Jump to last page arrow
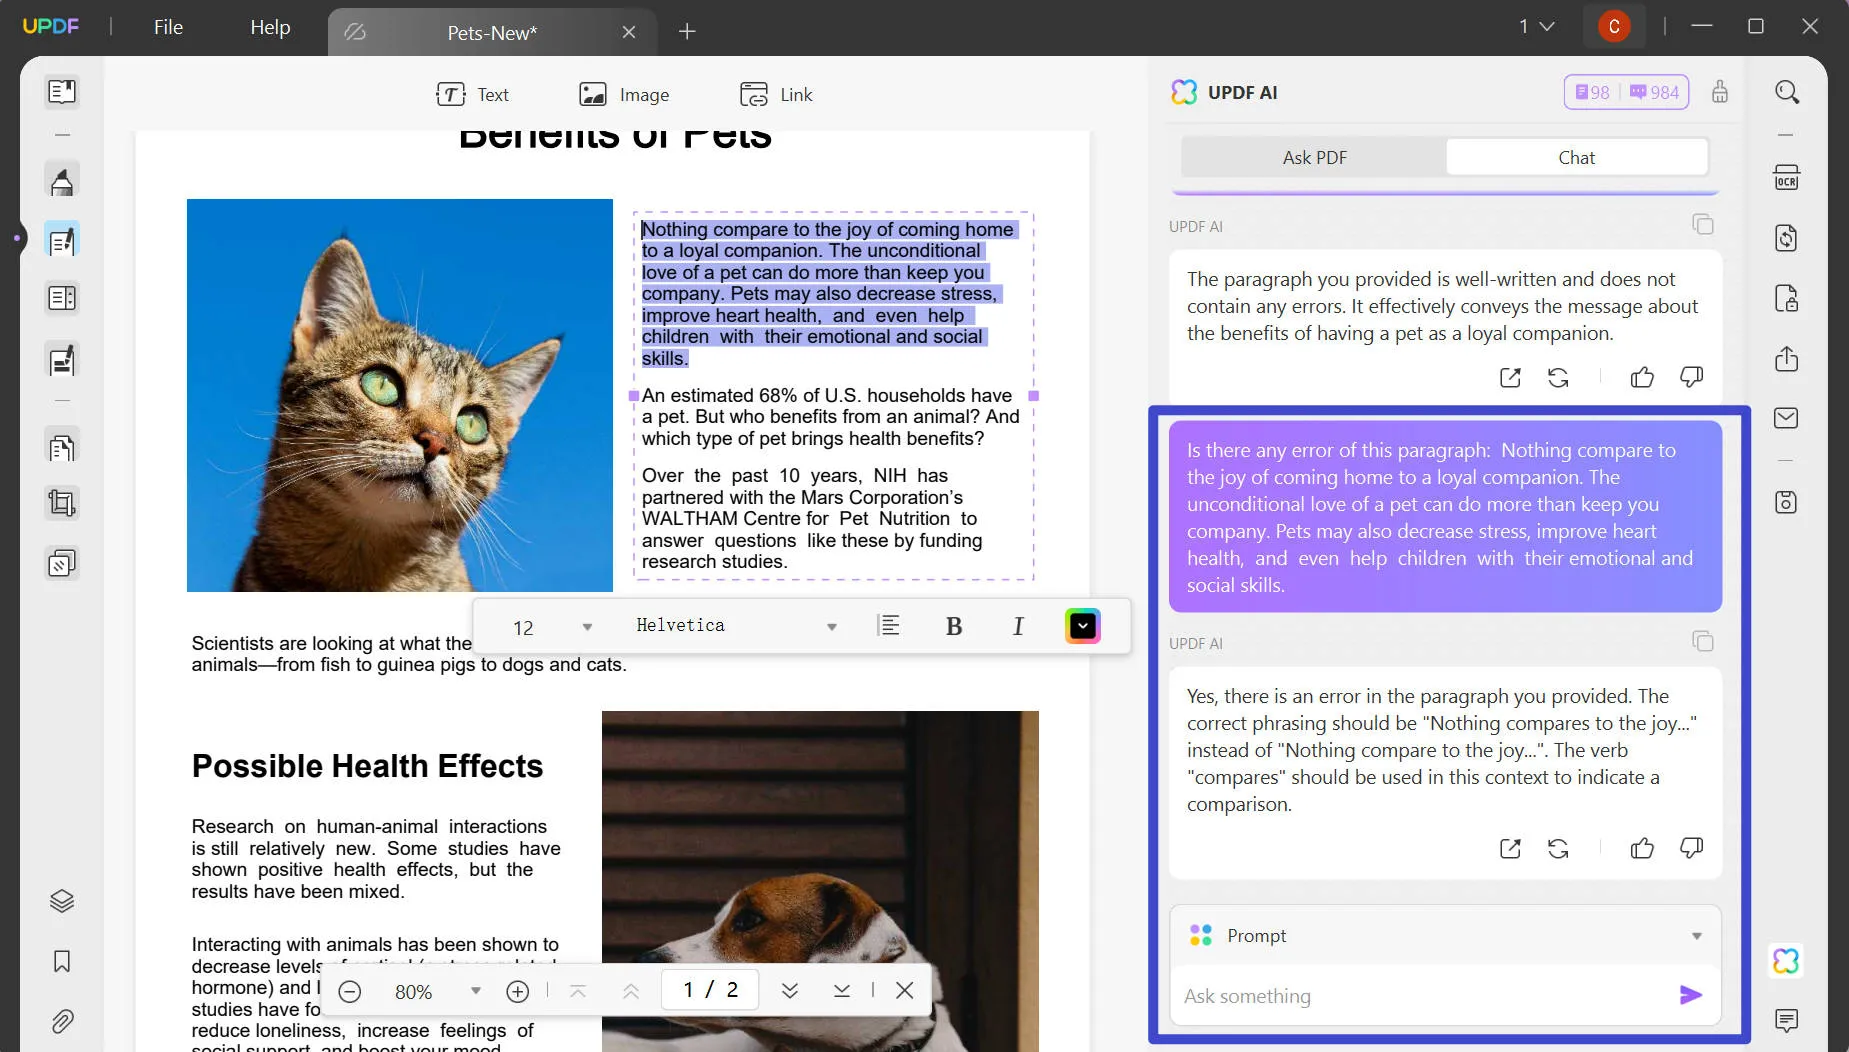Image resolution: width=1849 pixels, height=1052 pixels. [x=842, y=990]
